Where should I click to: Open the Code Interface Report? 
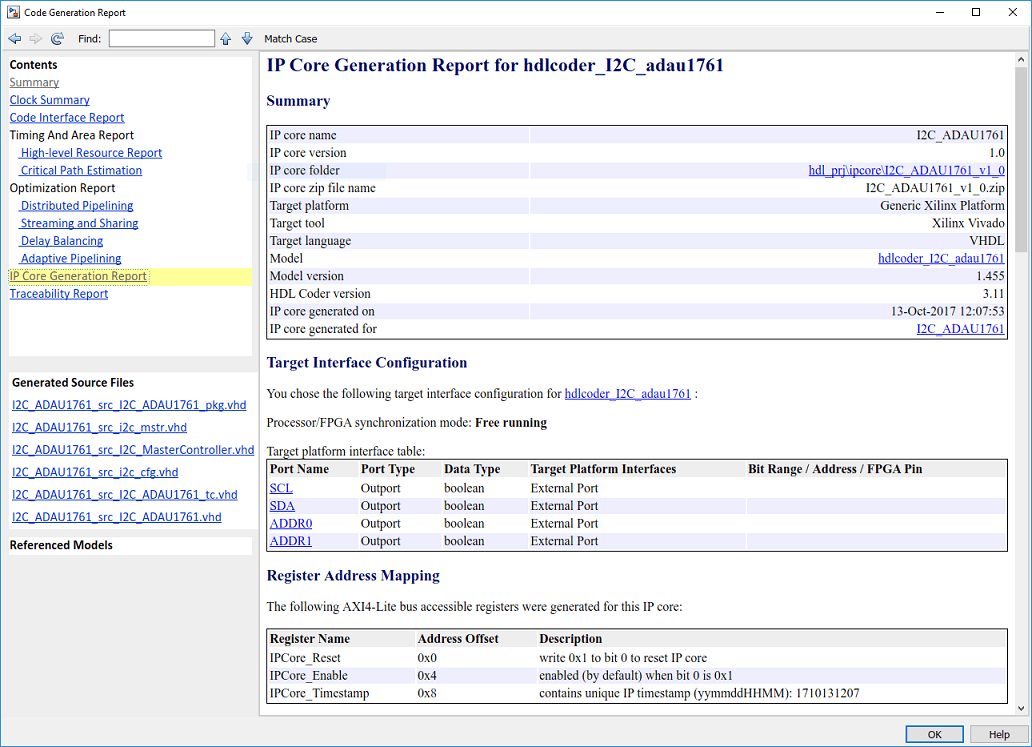67,118
